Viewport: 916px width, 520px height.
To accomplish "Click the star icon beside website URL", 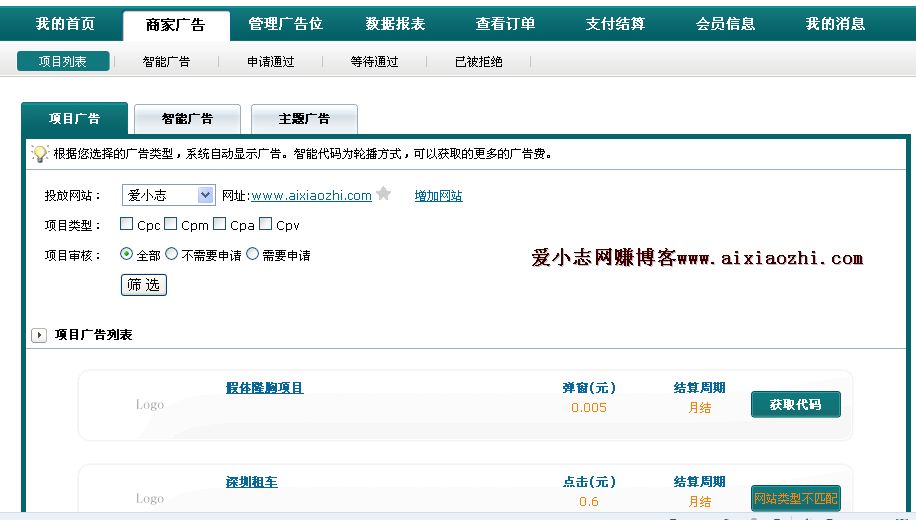I will tap(383, 194).
